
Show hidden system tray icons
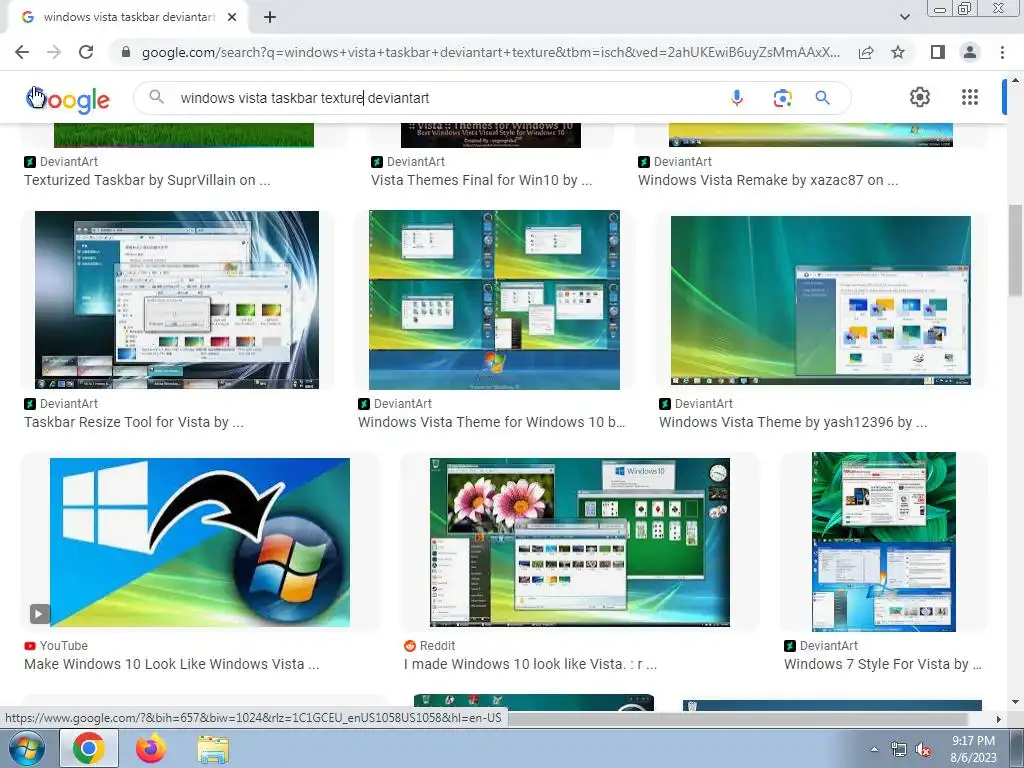(874, 750)
